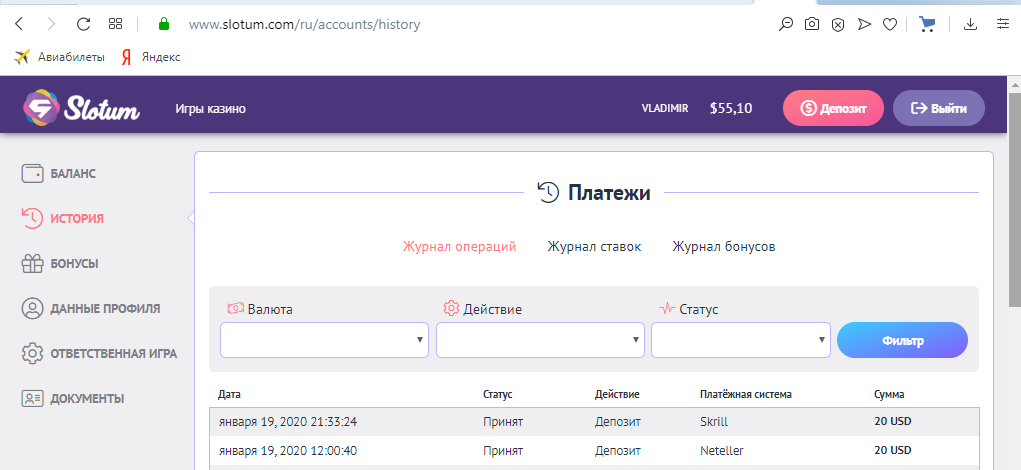The height and width of the screenshot is (470, 1021).
Task: Click the shopping cart icon in toolbar
Action: [x=926, y=24]
